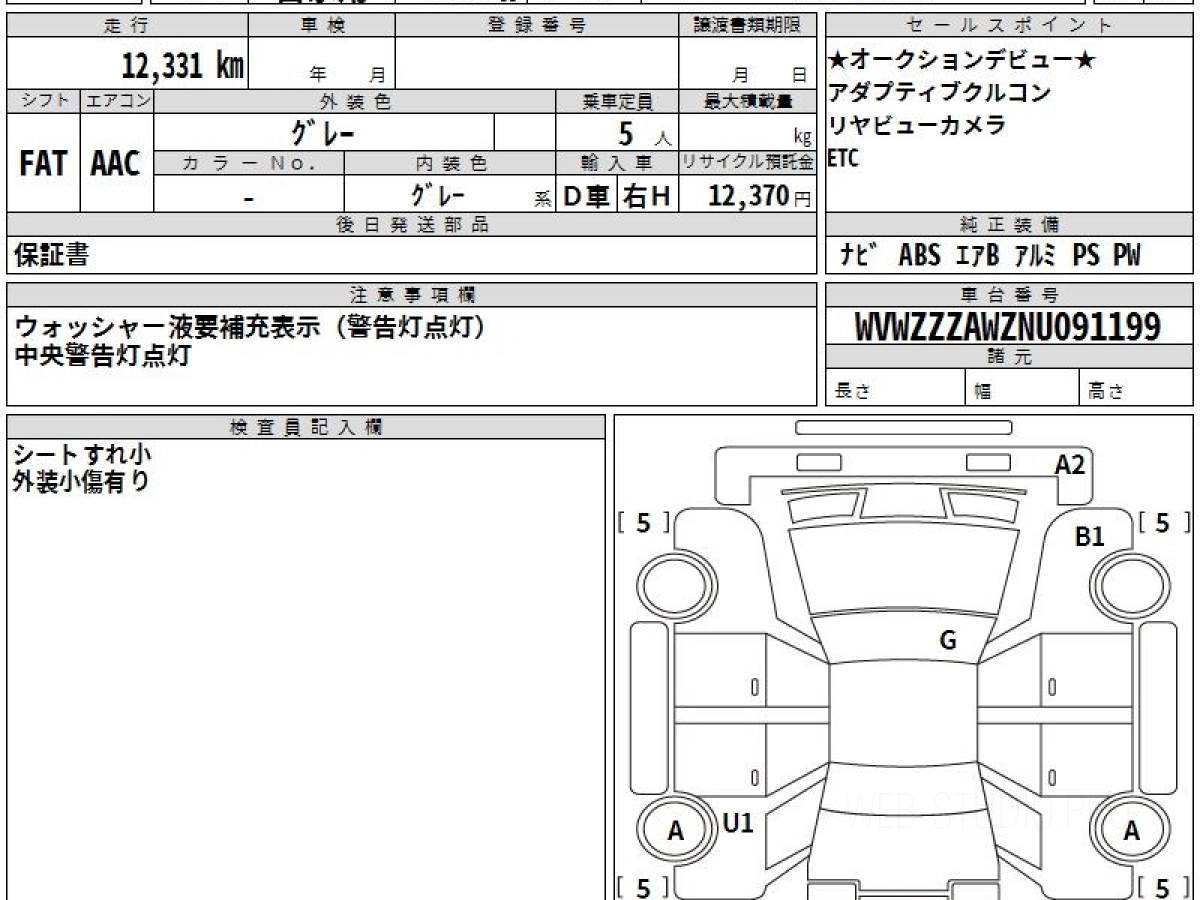
Task: Select the カラーNo. header cell
Action: 249,163
